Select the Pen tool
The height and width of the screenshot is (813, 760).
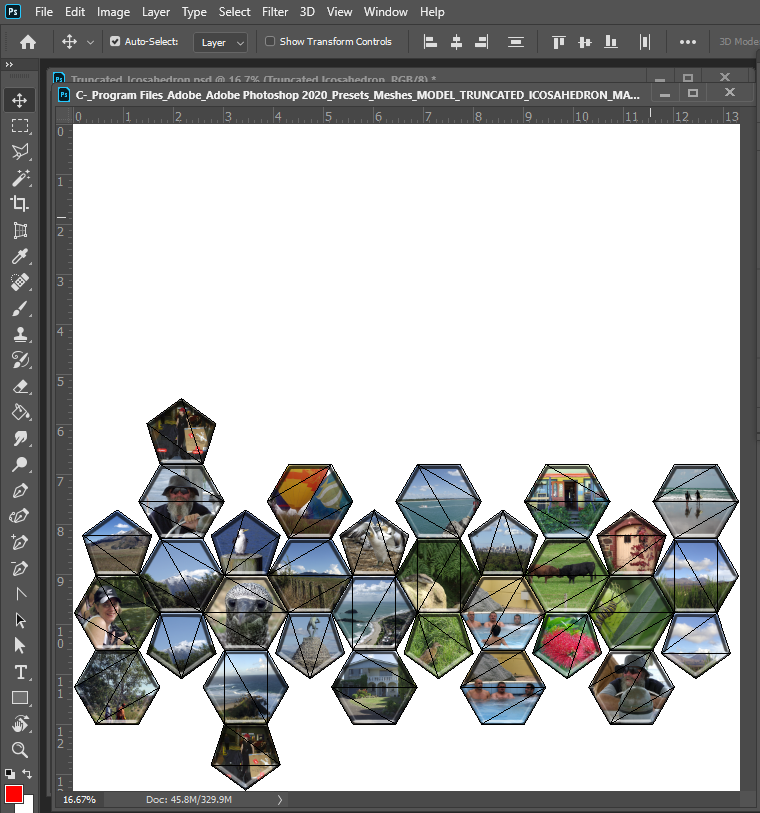(x=20, y=490)
